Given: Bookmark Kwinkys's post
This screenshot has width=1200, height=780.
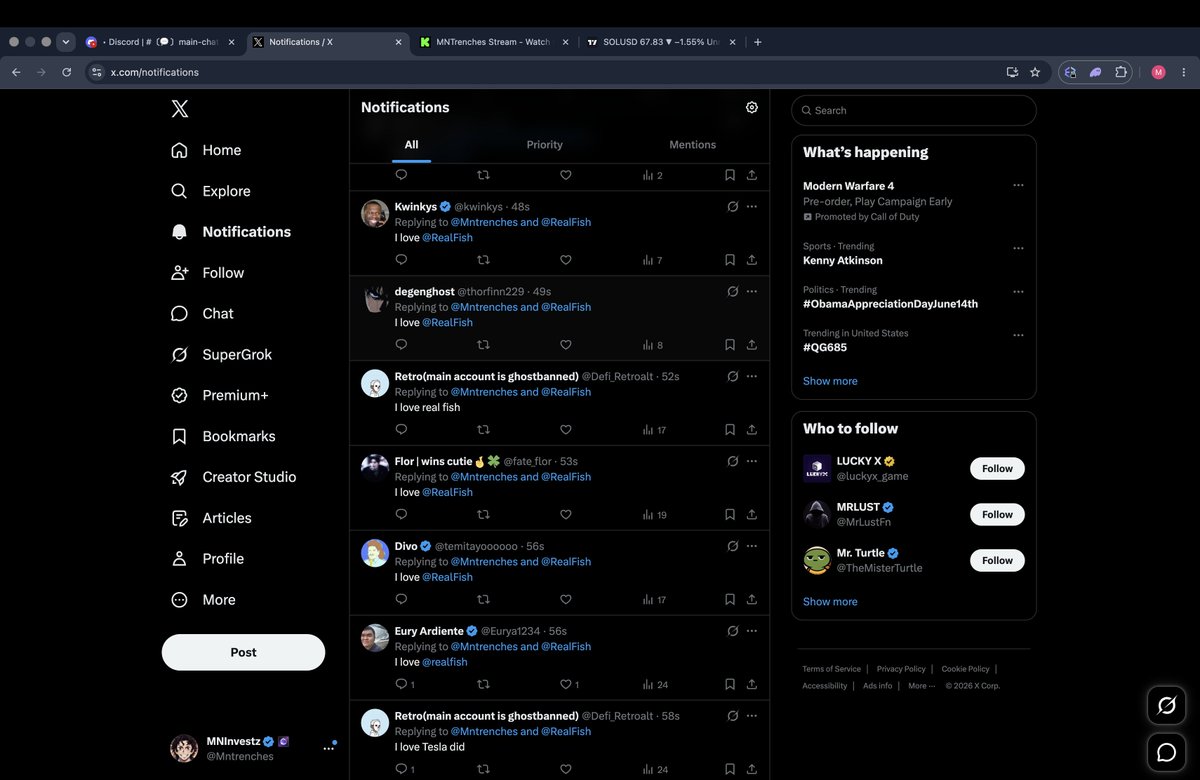Looking at the screenshot, I should 730,260.
